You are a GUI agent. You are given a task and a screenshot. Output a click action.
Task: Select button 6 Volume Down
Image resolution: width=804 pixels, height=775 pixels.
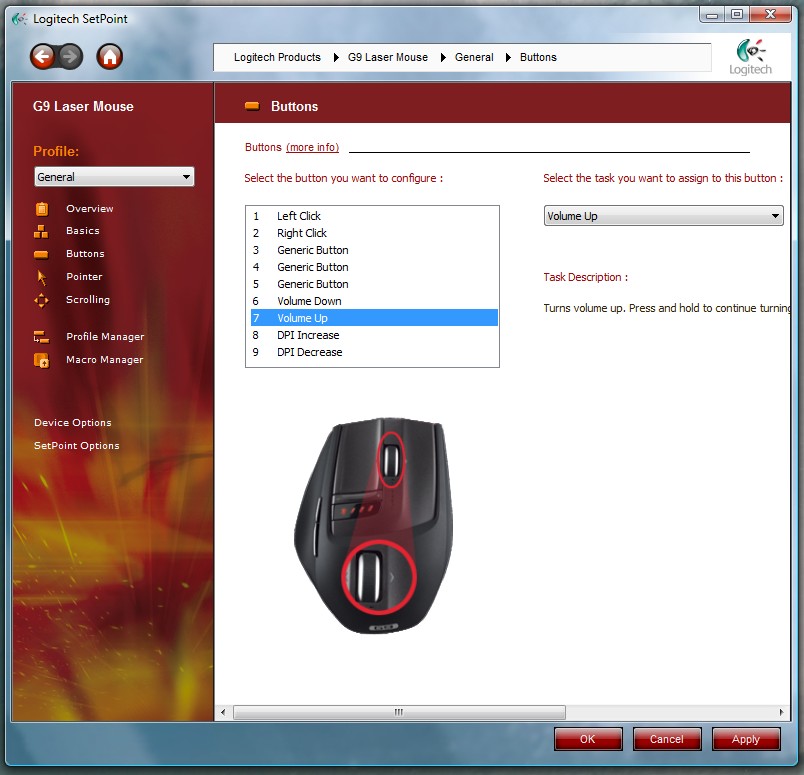click(x=374, y=301)
